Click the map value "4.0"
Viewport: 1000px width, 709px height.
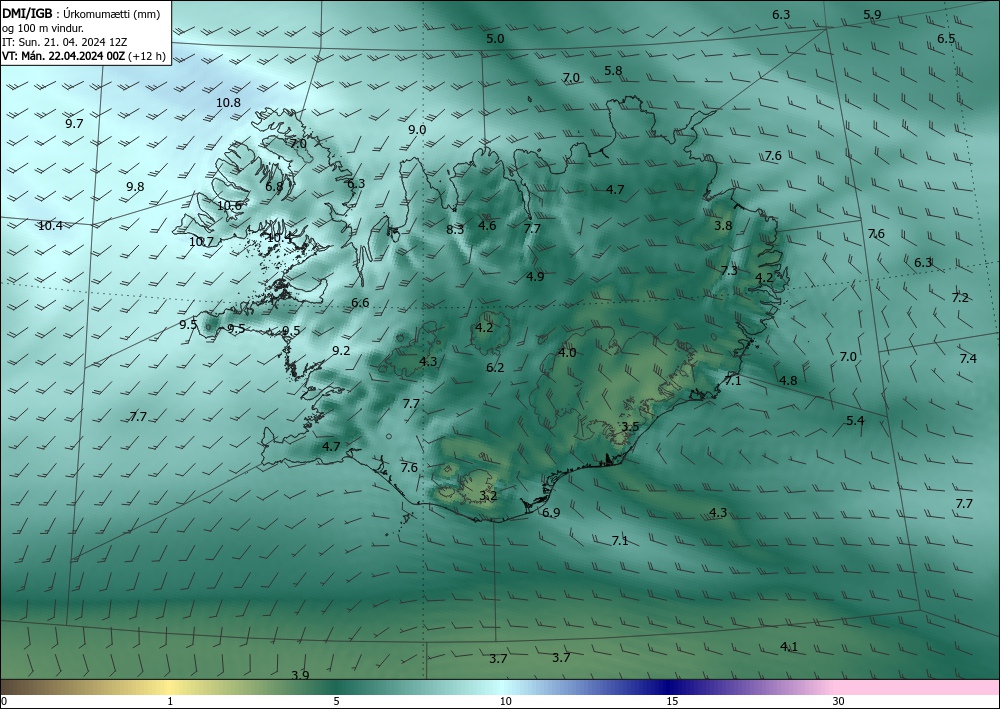(x=566, y=353)
